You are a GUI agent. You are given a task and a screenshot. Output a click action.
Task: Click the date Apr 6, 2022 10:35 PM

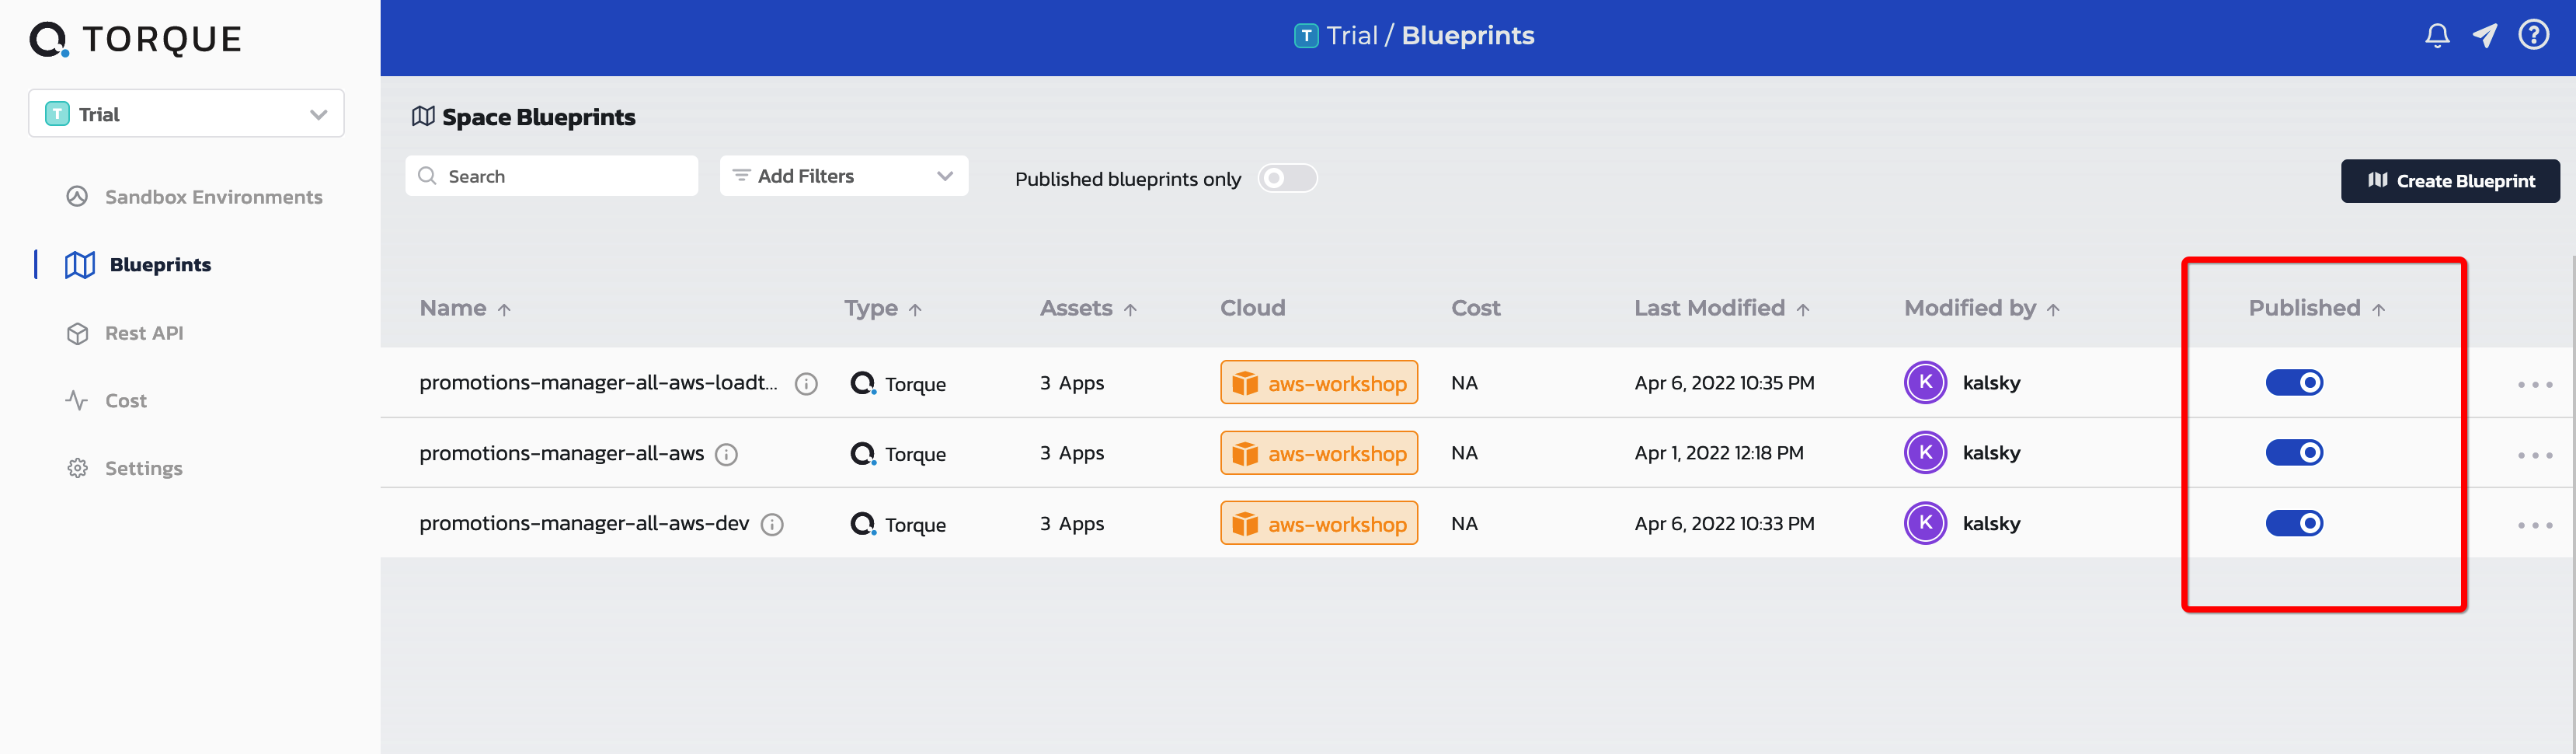pyautogui.click(x=1724, y=383)
